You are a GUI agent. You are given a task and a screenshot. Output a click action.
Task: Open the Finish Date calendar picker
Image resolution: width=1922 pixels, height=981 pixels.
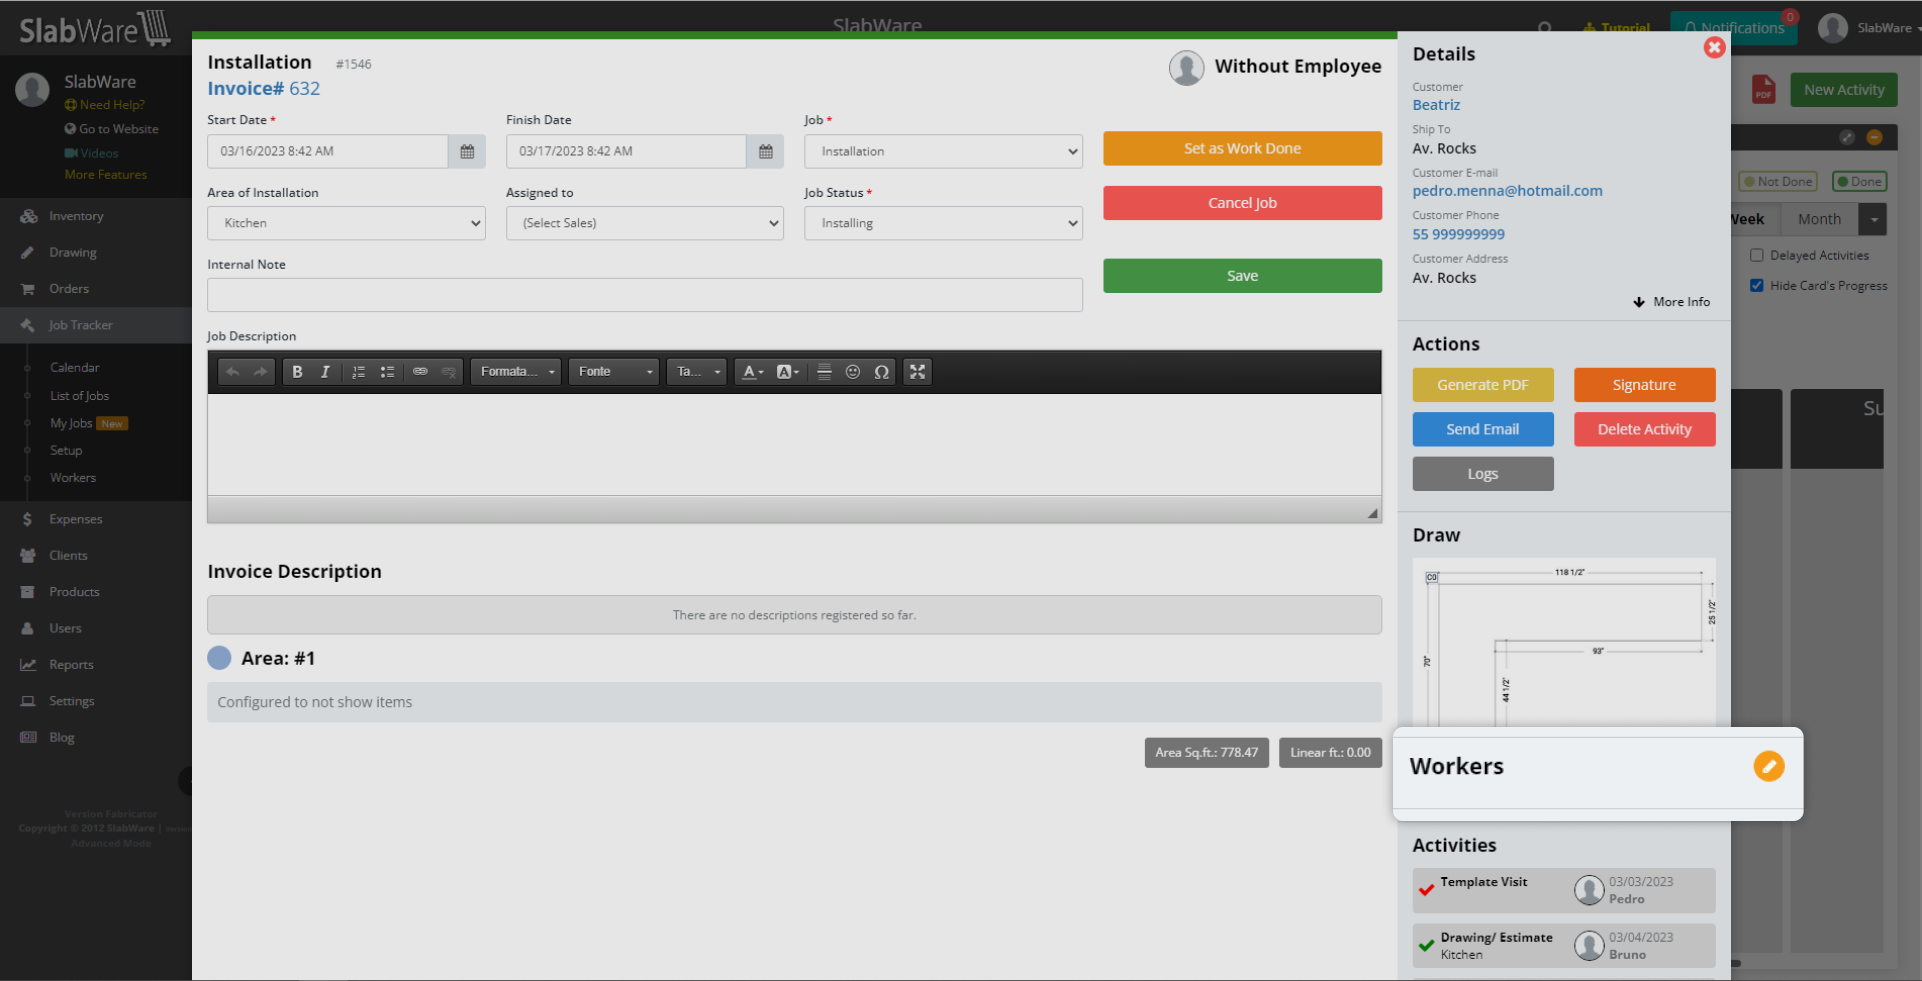coord(766,151)
